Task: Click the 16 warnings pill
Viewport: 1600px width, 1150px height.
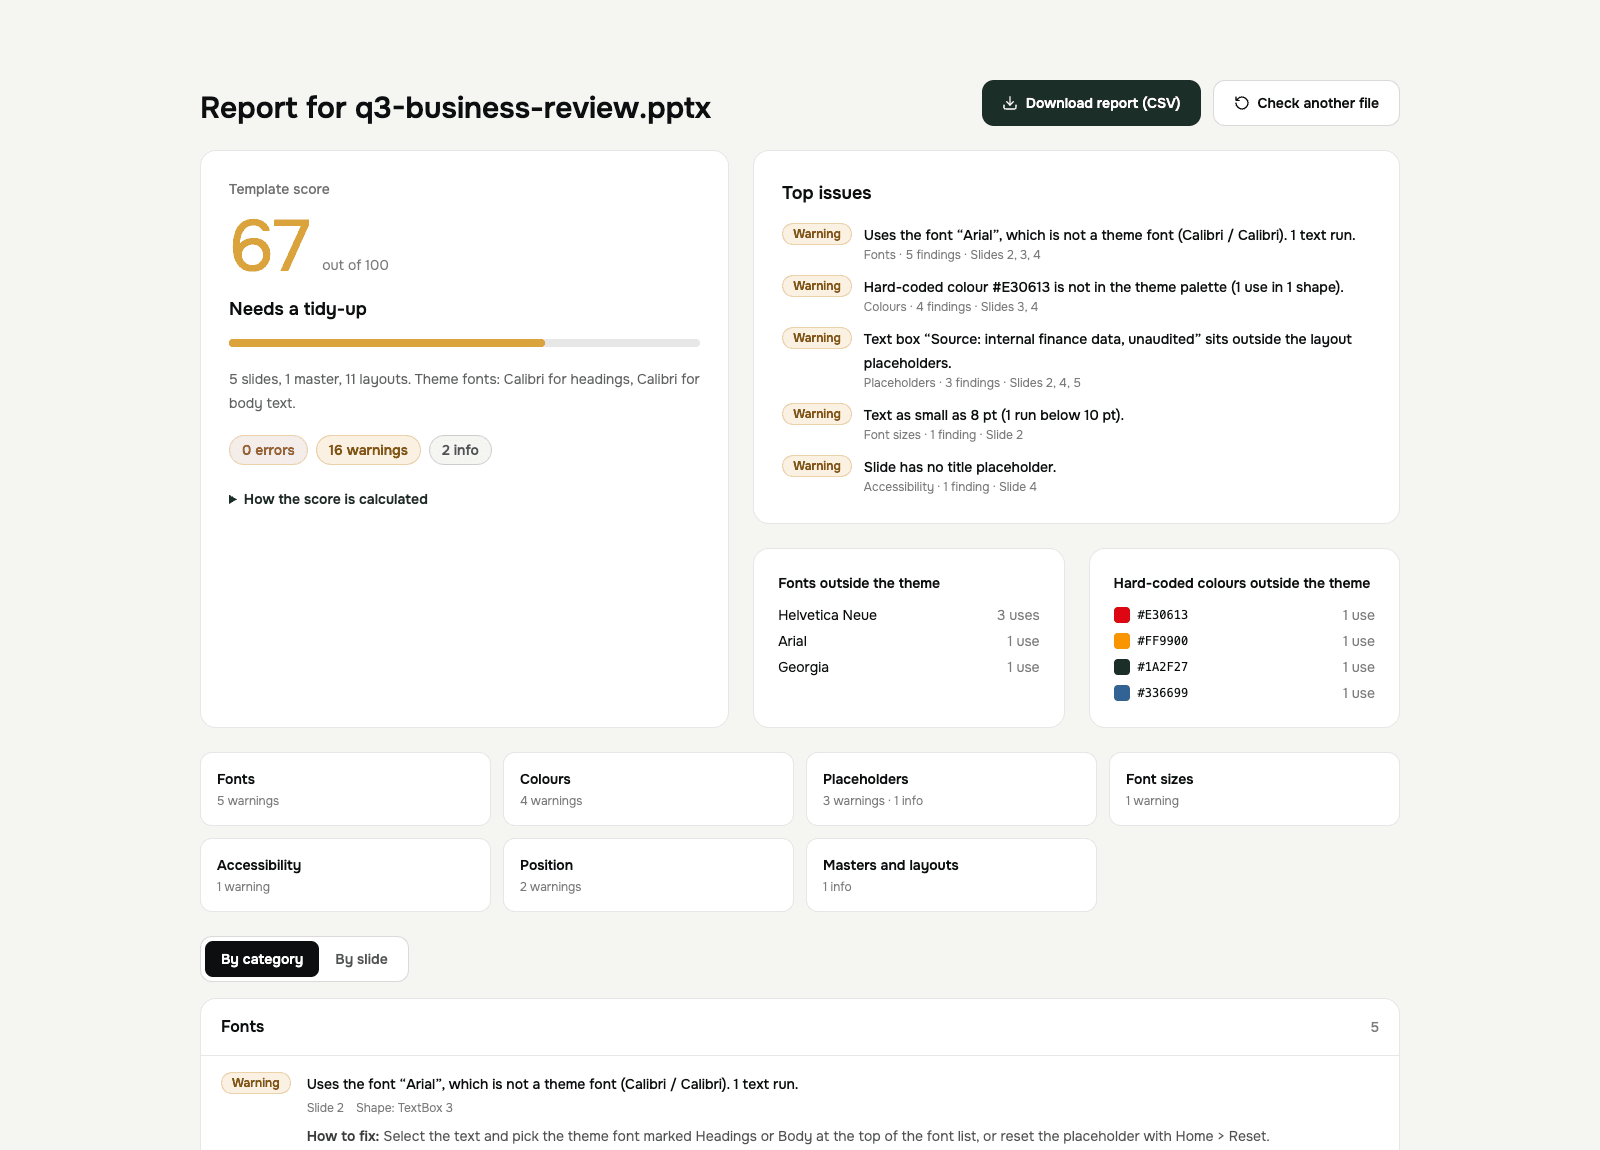Action: 368,450
